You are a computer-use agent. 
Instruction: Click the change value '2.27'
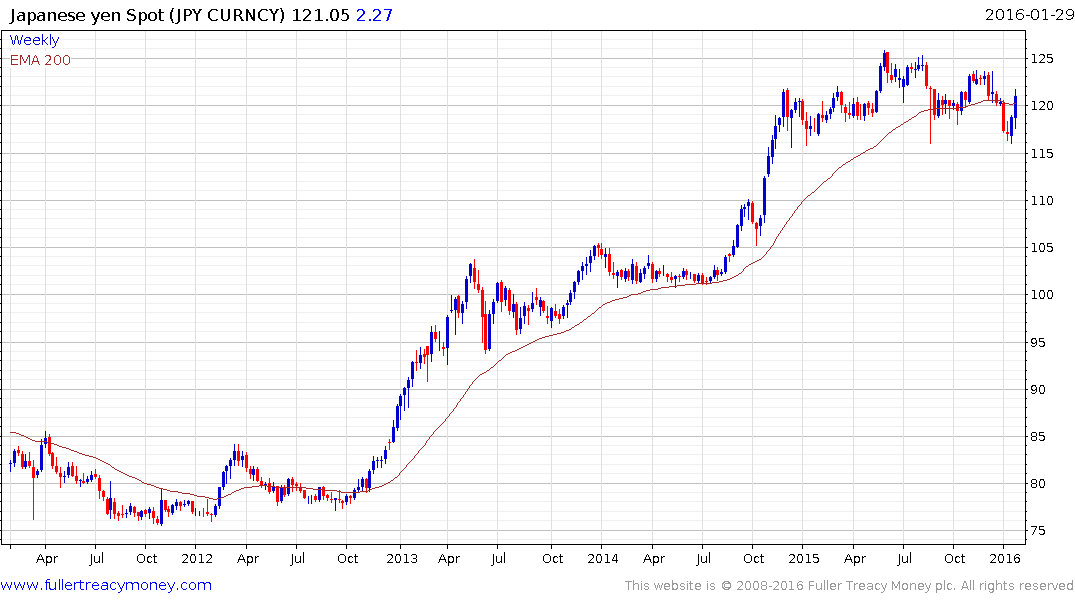pos(374,15)
